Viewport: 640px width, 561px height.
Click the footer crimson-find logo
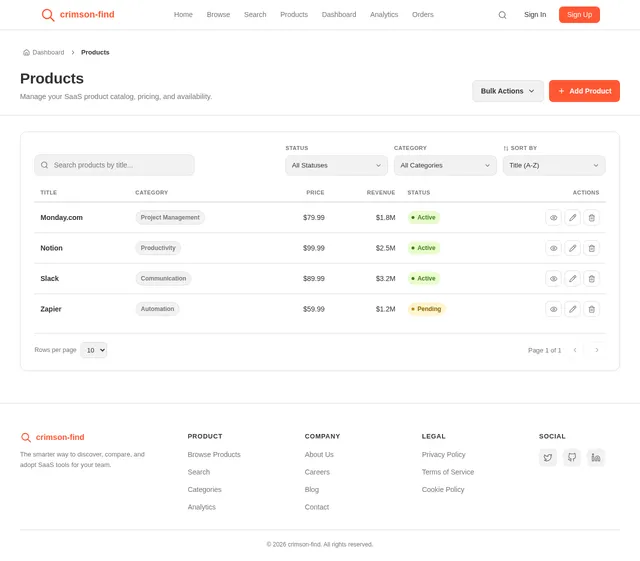53,437
